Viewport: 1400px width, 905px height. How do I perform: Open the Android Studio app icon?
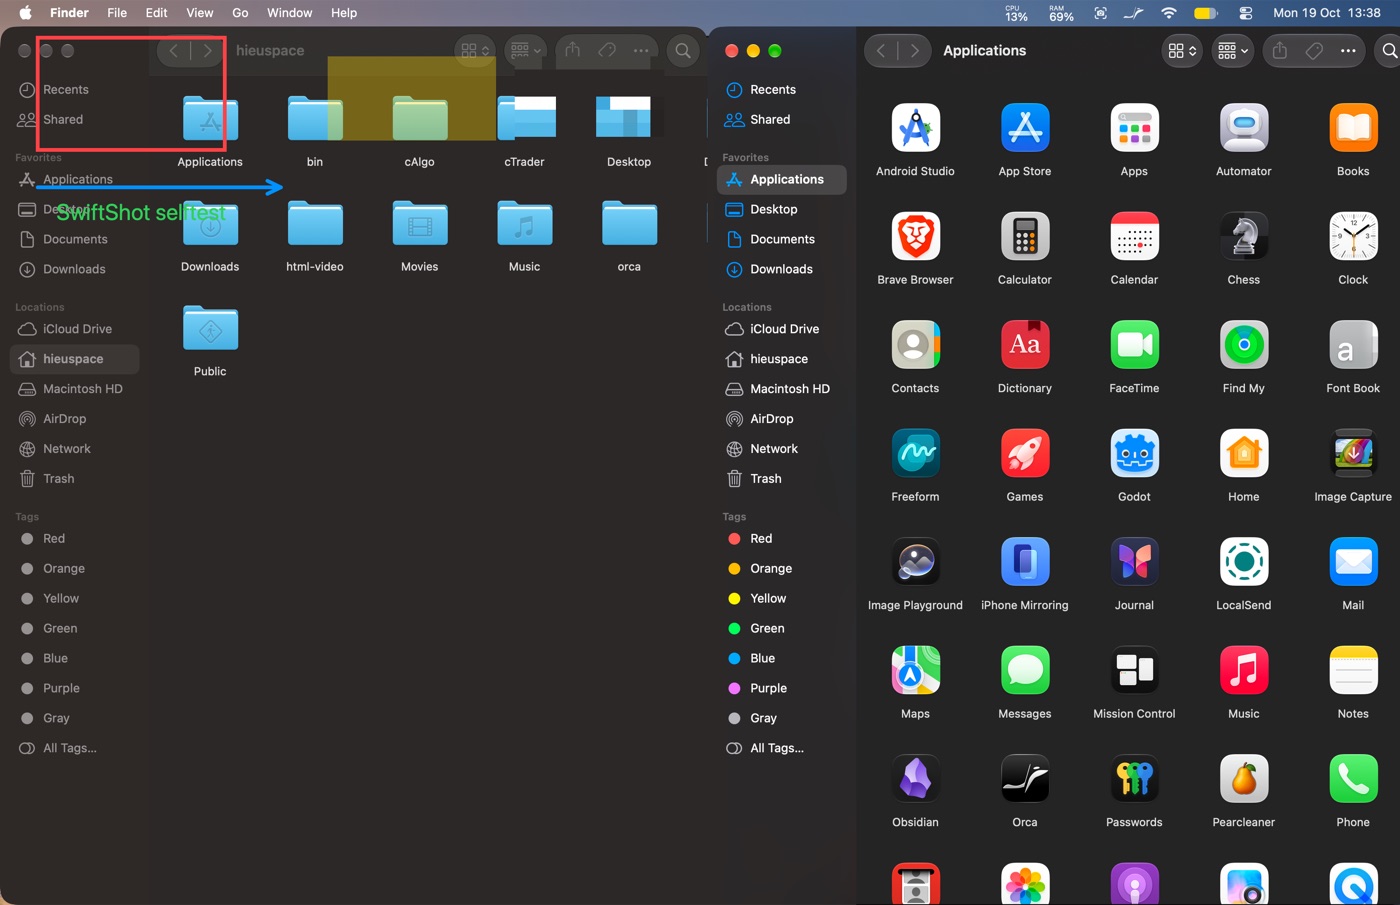915,128
